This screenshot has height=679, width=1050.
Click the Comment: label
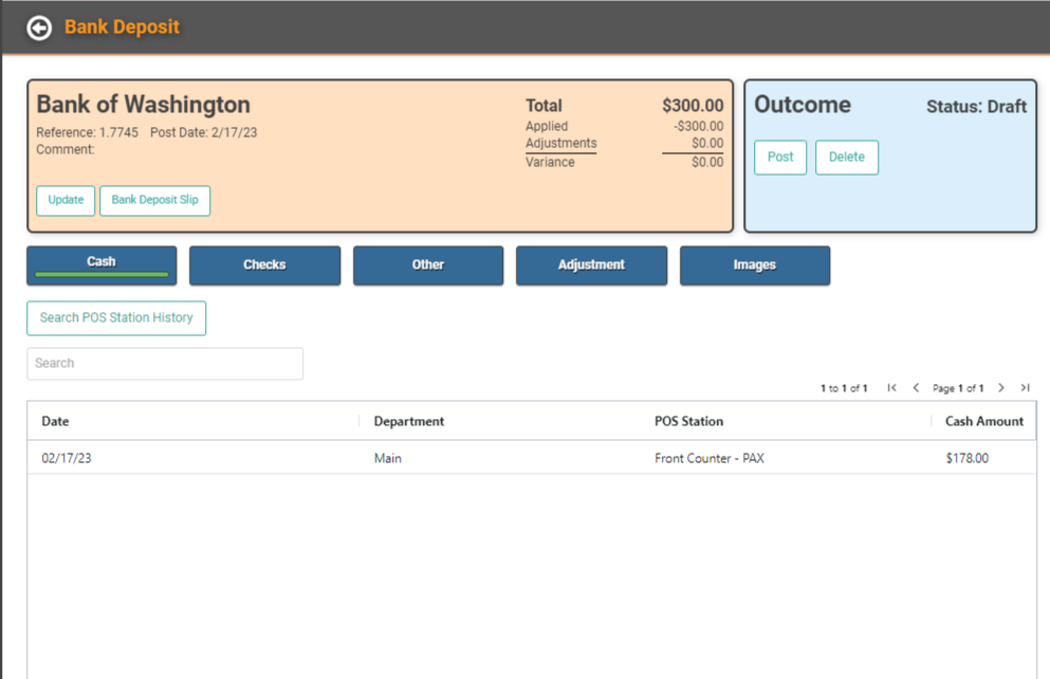(x=65, y=149)
